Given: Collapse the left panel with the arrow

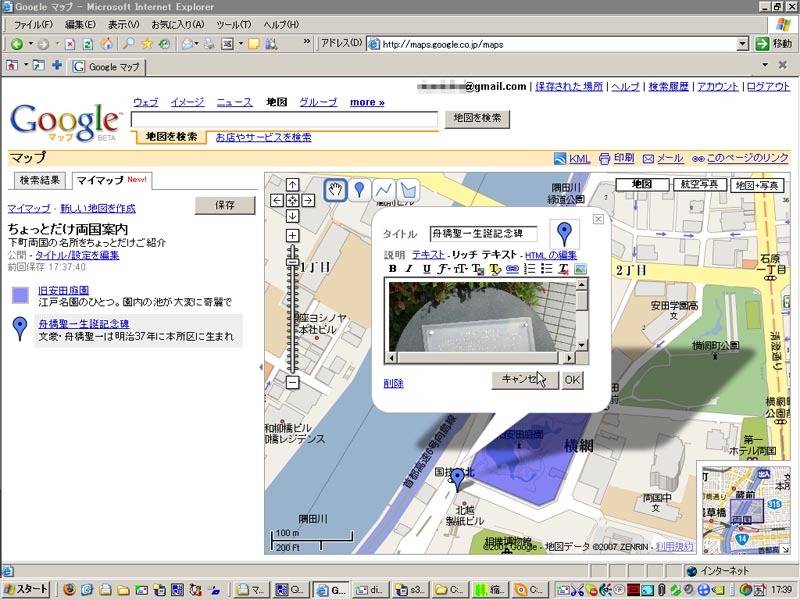Looking at the screenshot, I should tap(261, 367).
